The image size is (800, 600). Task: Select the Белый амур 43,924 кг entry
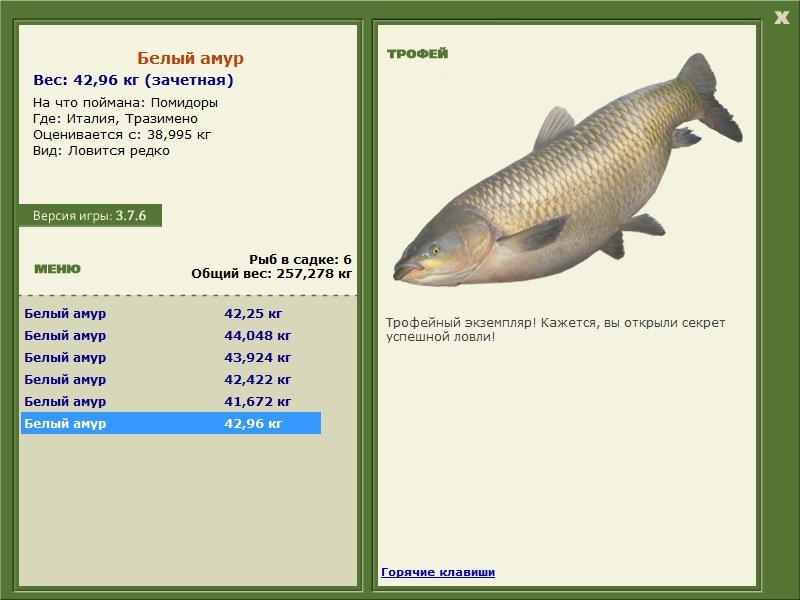tap(171, 357)
